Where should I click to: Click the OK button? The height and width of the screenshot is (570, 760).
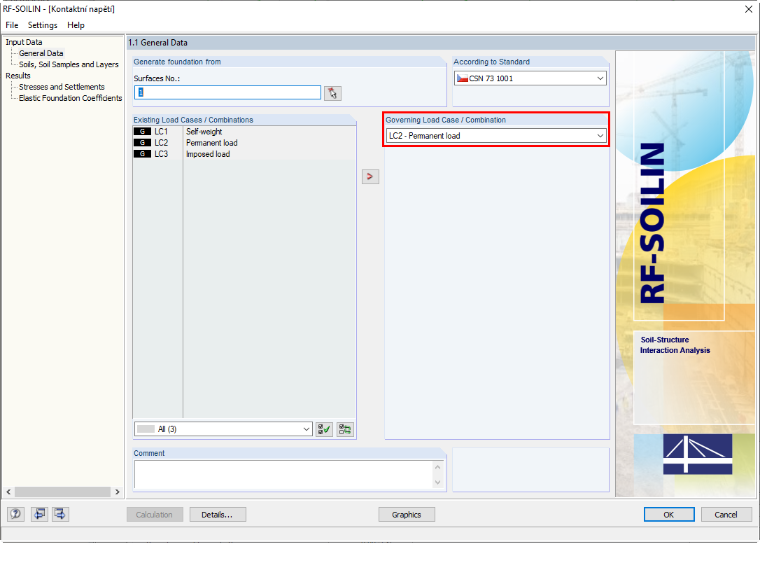coord(669,515)
